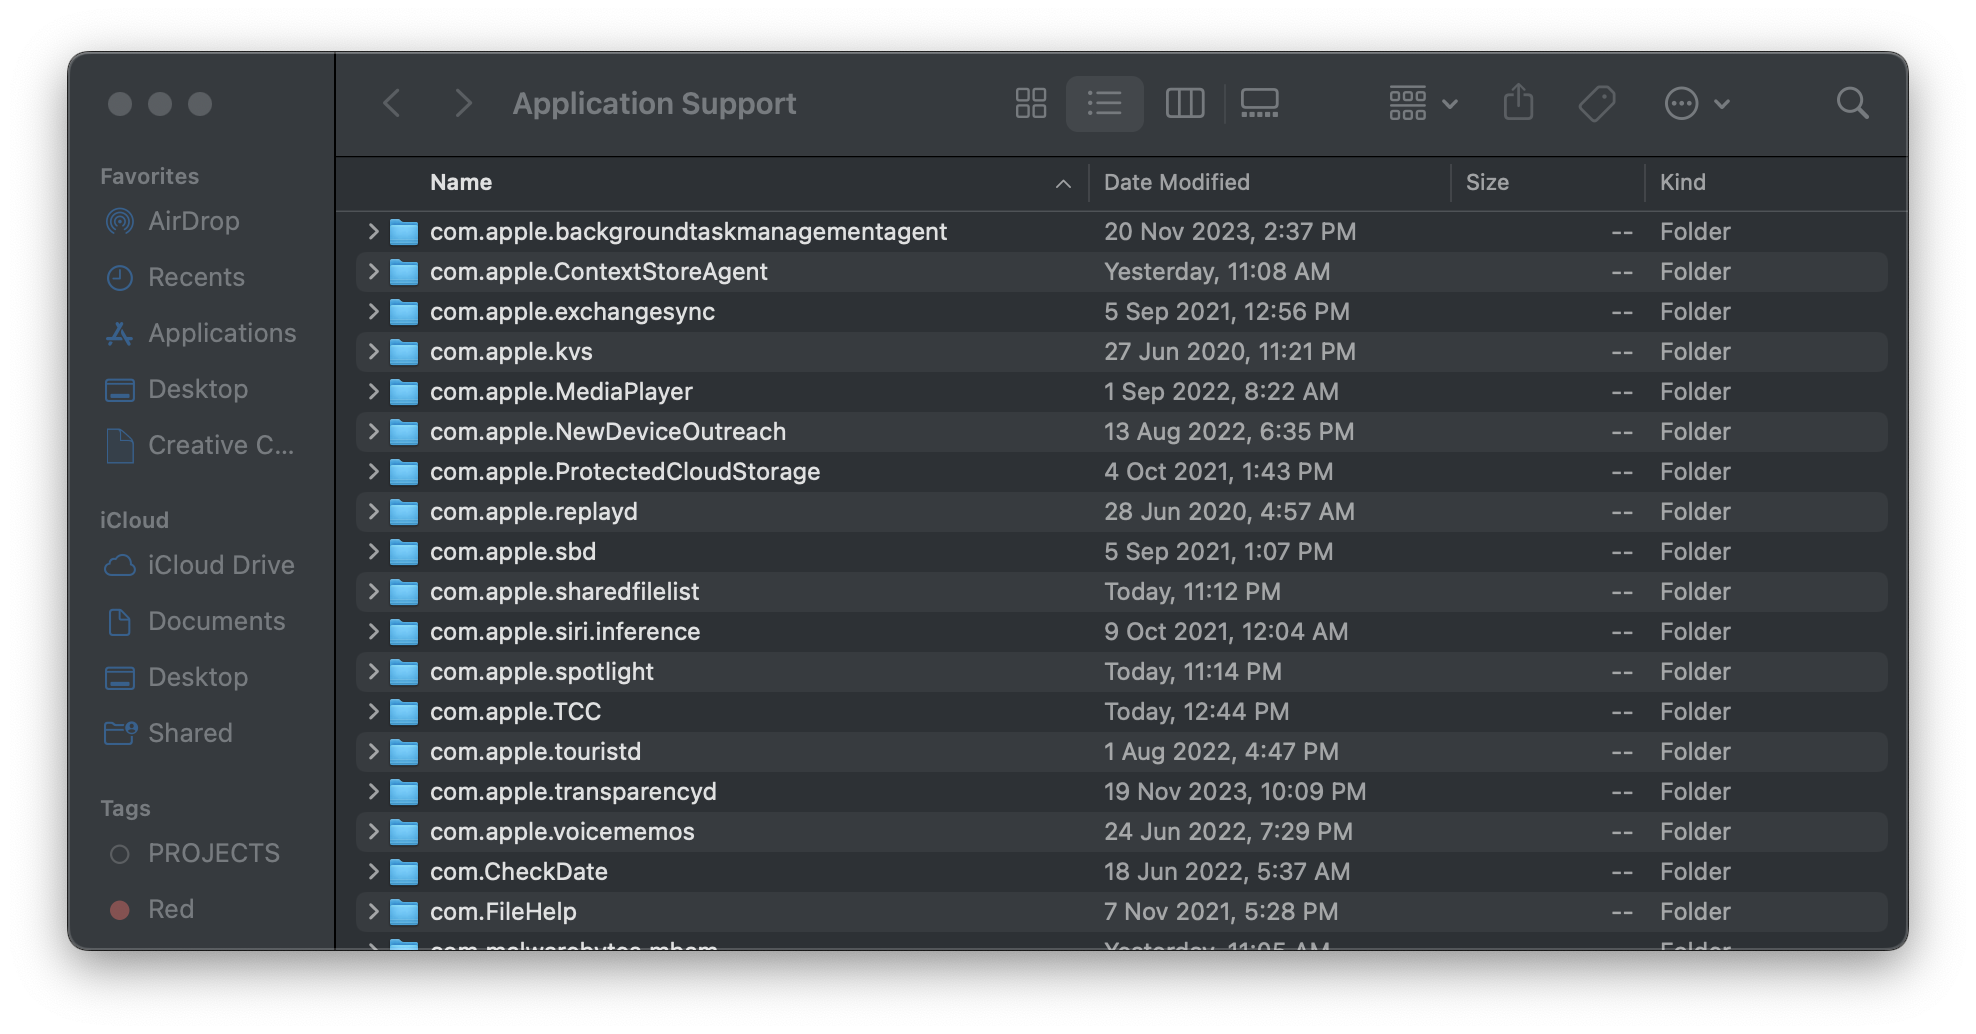The width and height of the screenshot is (1976, 1034).
Task: Expand the com.FileHelp folder
Action: [373, 911]
